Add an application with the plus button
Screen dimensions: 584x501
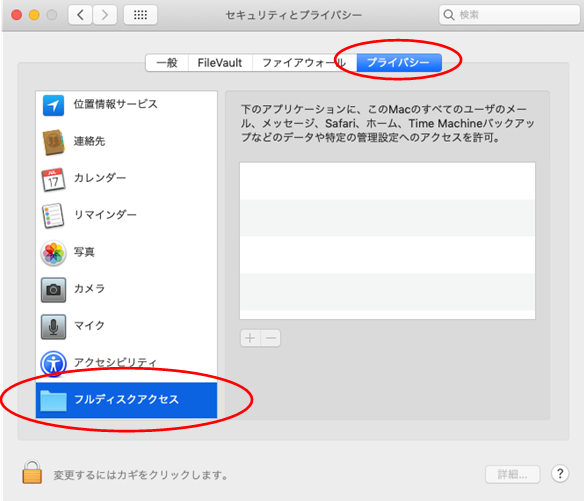point(250,338)
